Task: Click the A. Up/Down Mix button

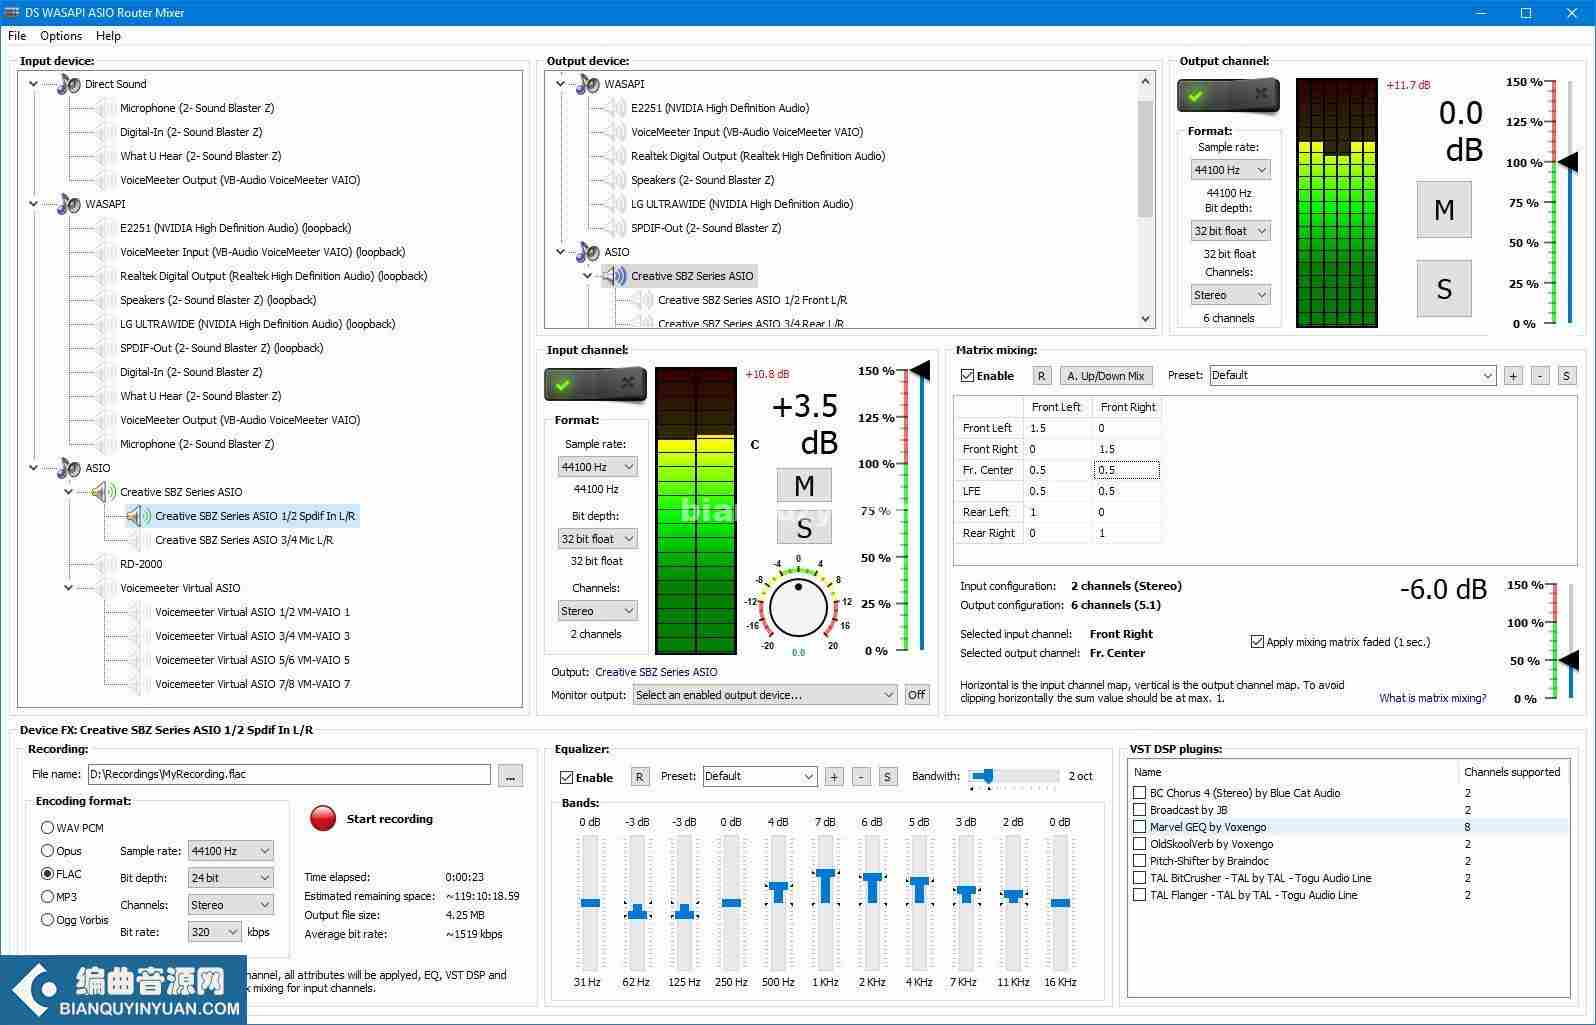Action: point(1105,376)
